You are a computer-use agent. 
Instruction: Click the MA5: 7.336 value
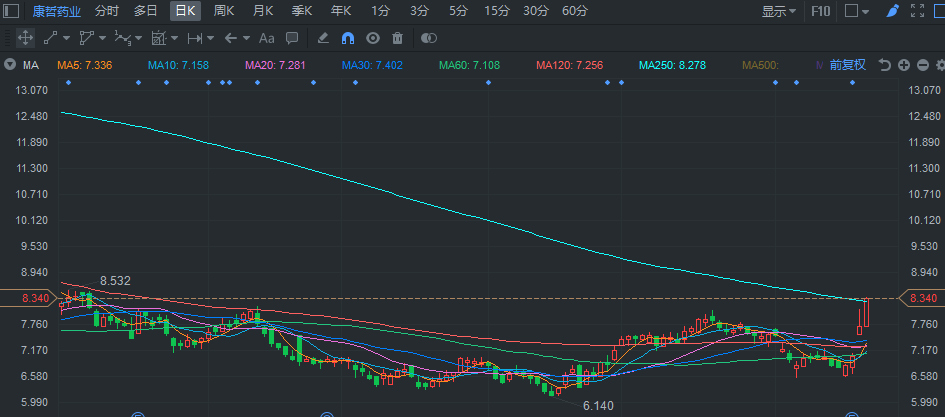pyautogui.click(x=84, y=65)
